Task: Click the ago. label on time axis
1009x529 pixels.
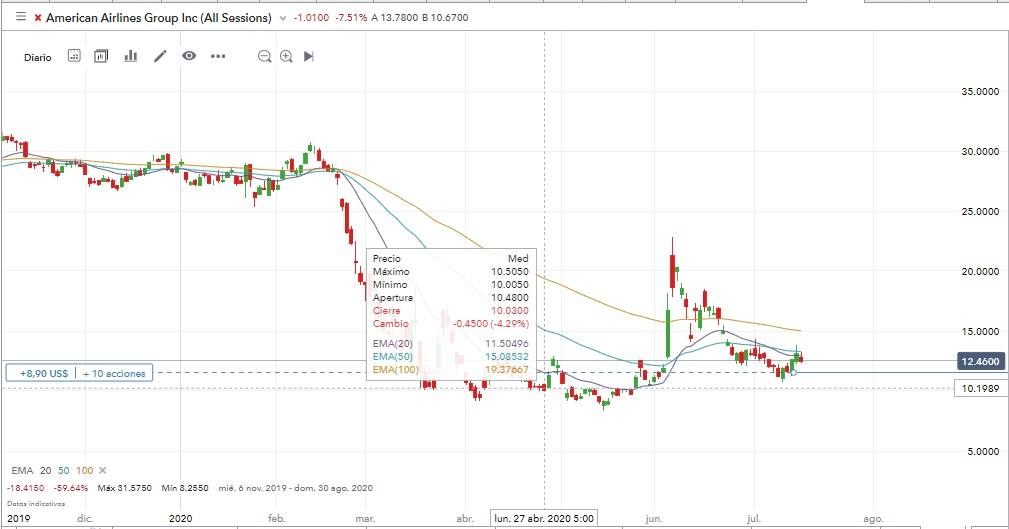Action: pos(873,518)
